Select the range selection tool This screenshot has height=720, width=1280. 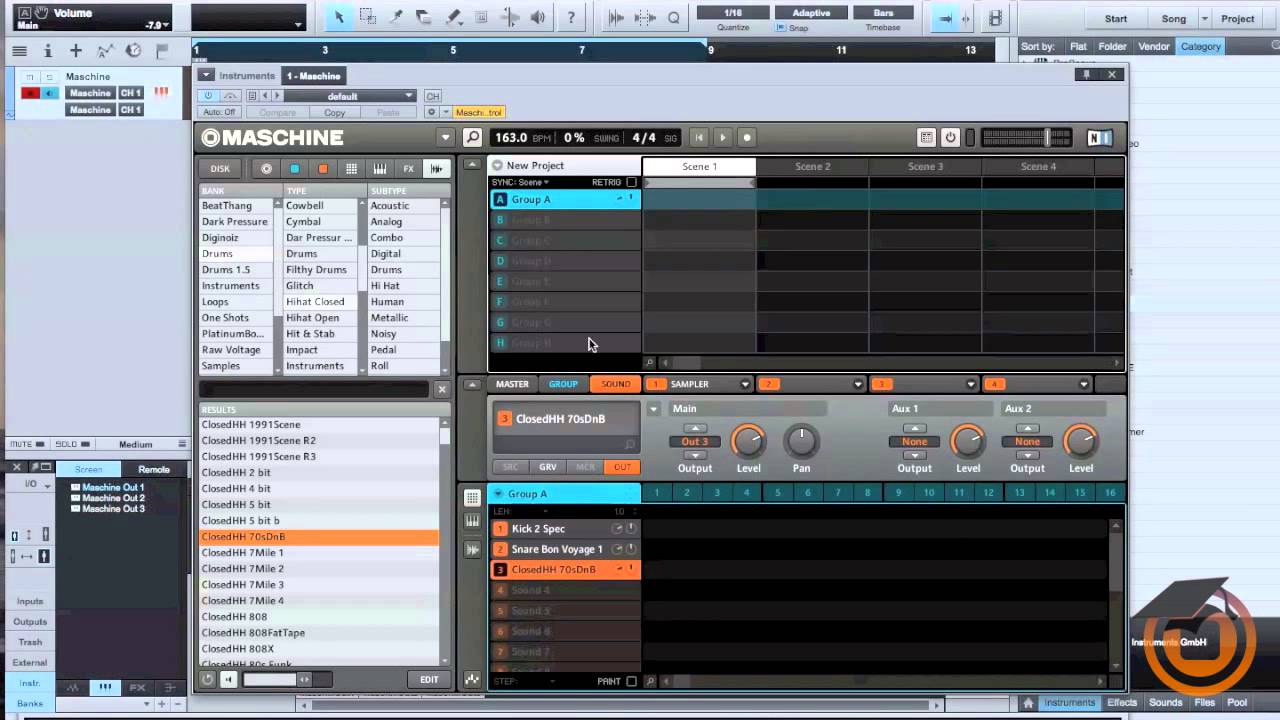click(367, 17)
